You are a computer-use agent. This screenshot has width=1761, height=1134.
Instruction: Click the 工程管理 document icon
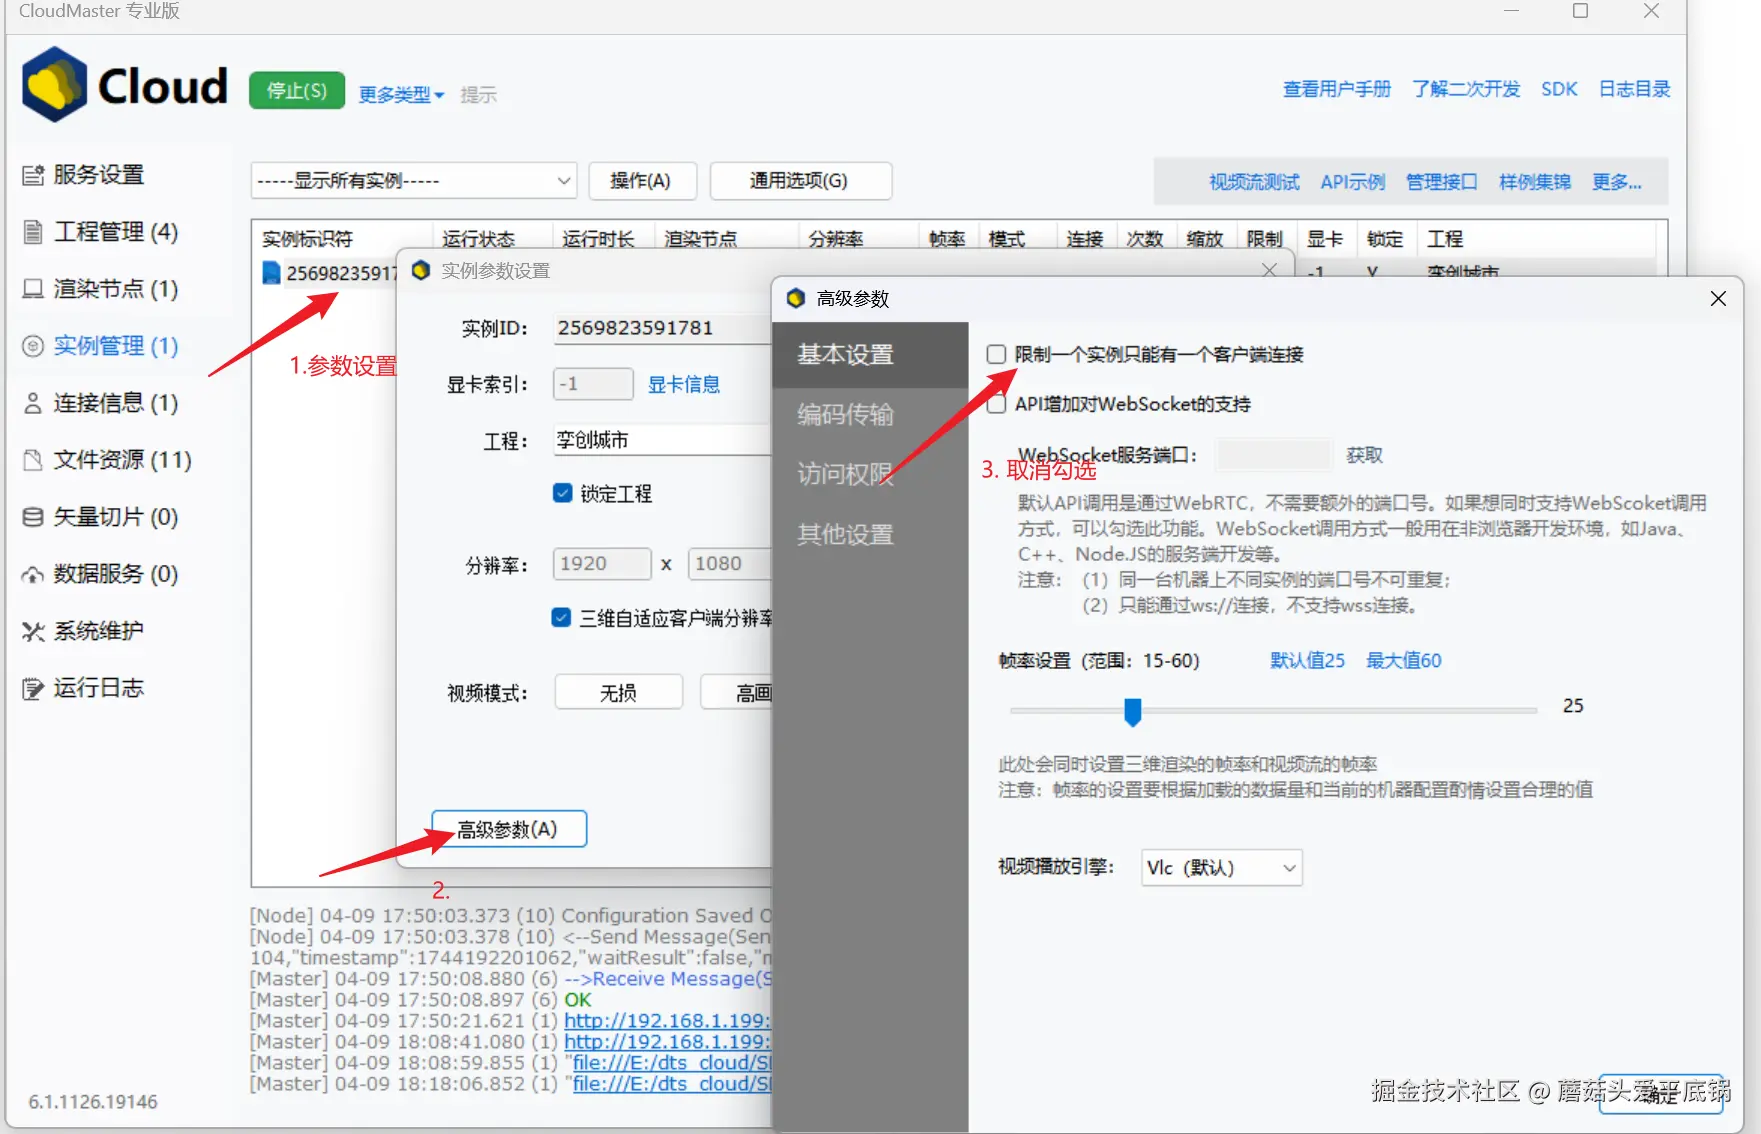click(x=33, y=232)
